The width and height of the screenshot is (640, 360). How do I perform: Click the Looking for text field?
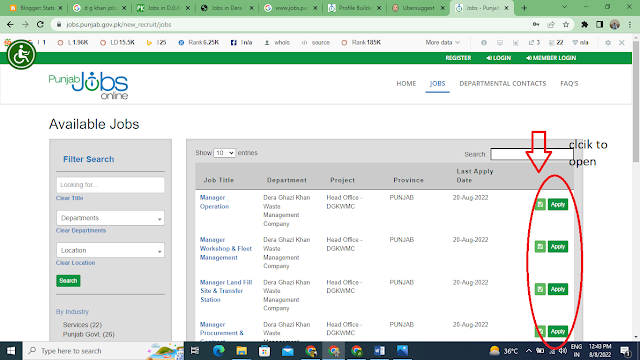(110, 185)
